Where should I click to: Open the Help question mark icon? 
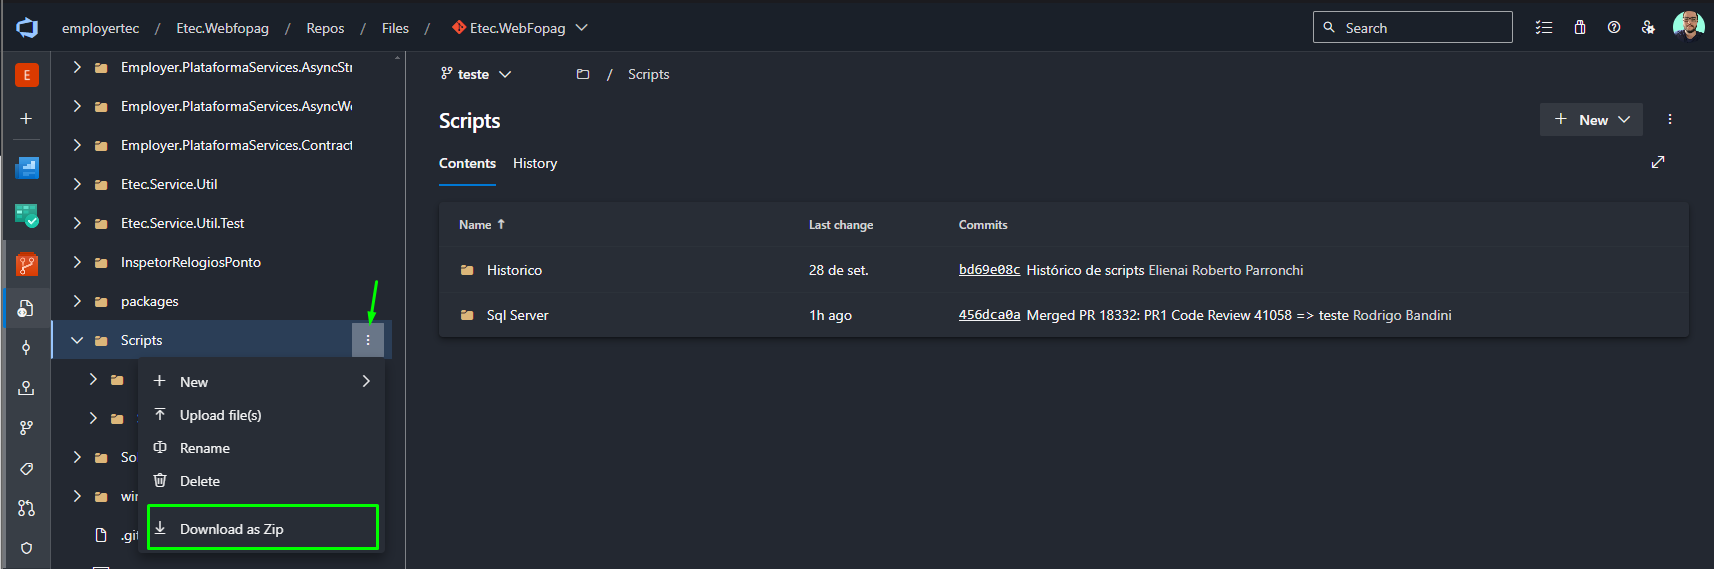coord(1614,28)
